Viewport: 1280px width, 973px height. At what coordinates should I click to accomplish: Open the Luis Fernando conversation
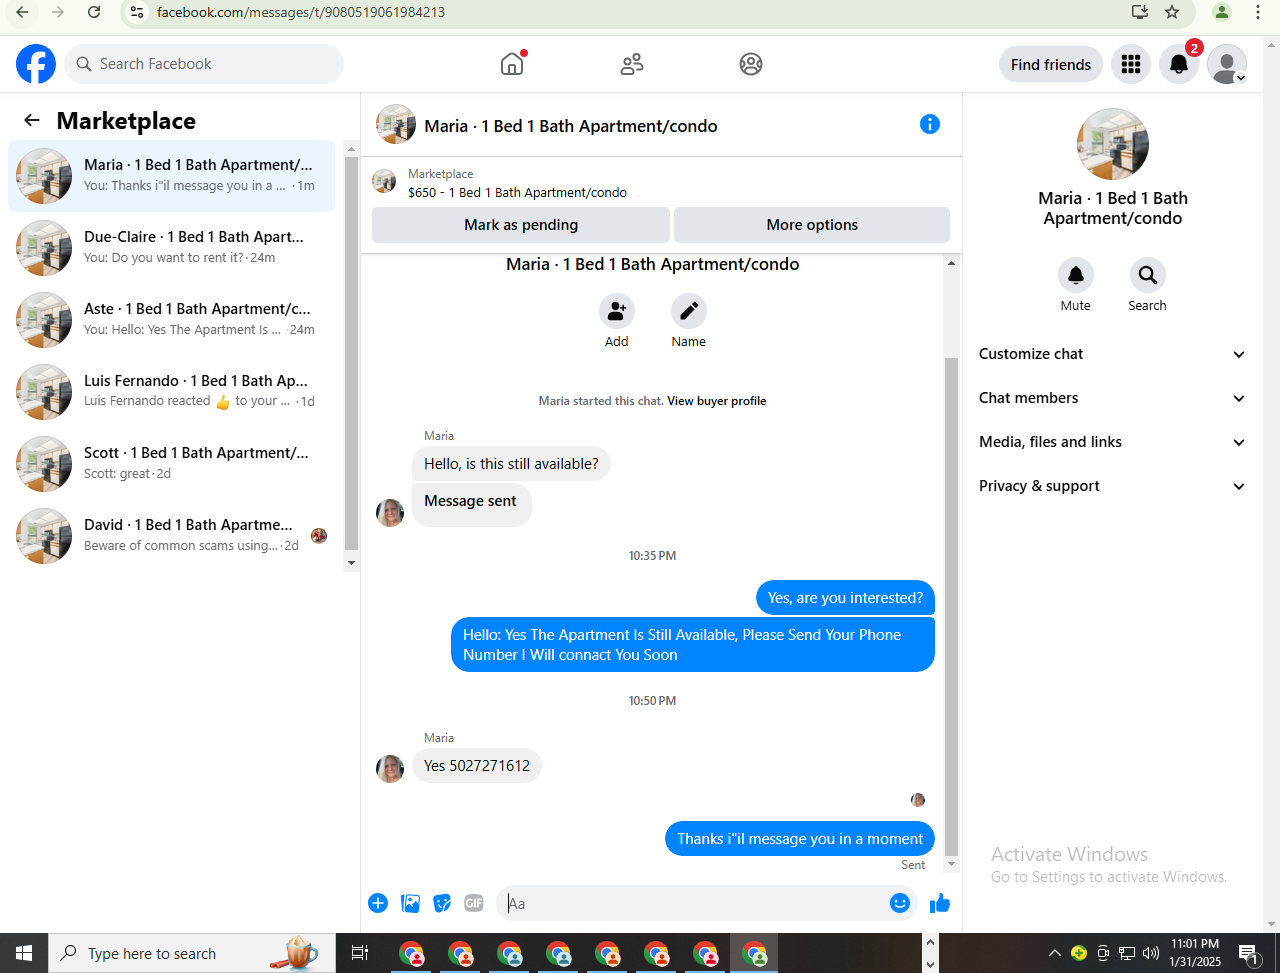coord(172,392)
